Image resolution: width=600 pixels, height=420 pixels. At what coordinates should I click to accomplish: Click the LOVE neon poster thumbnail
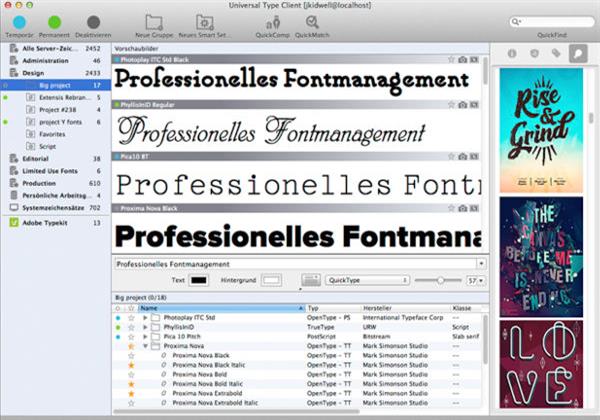pos(541,364)
